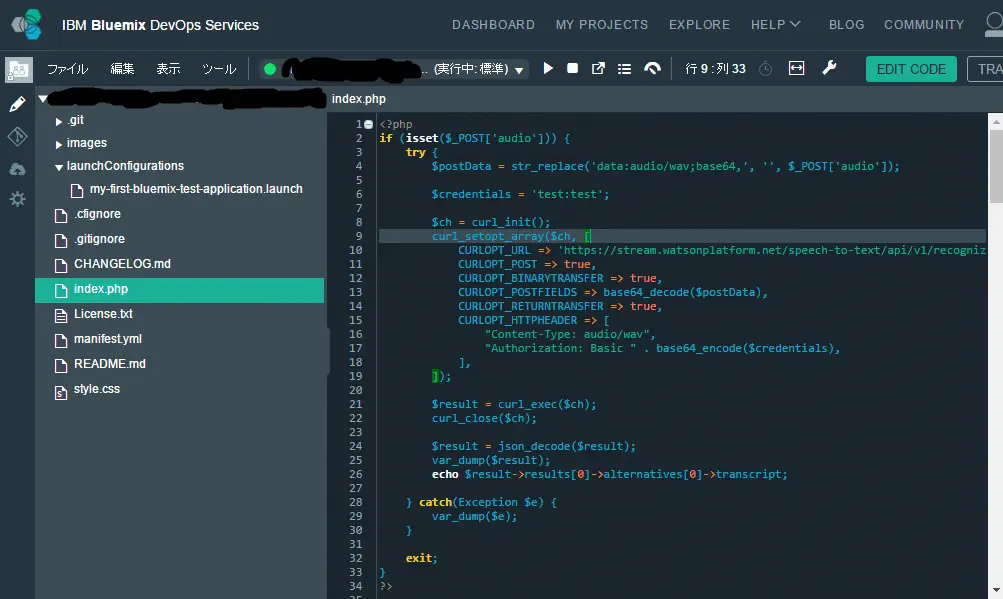The width and height of the screenshot is (1003, 599).
Task: Open manifest.yml in the file tree
Action: [107, 339]
